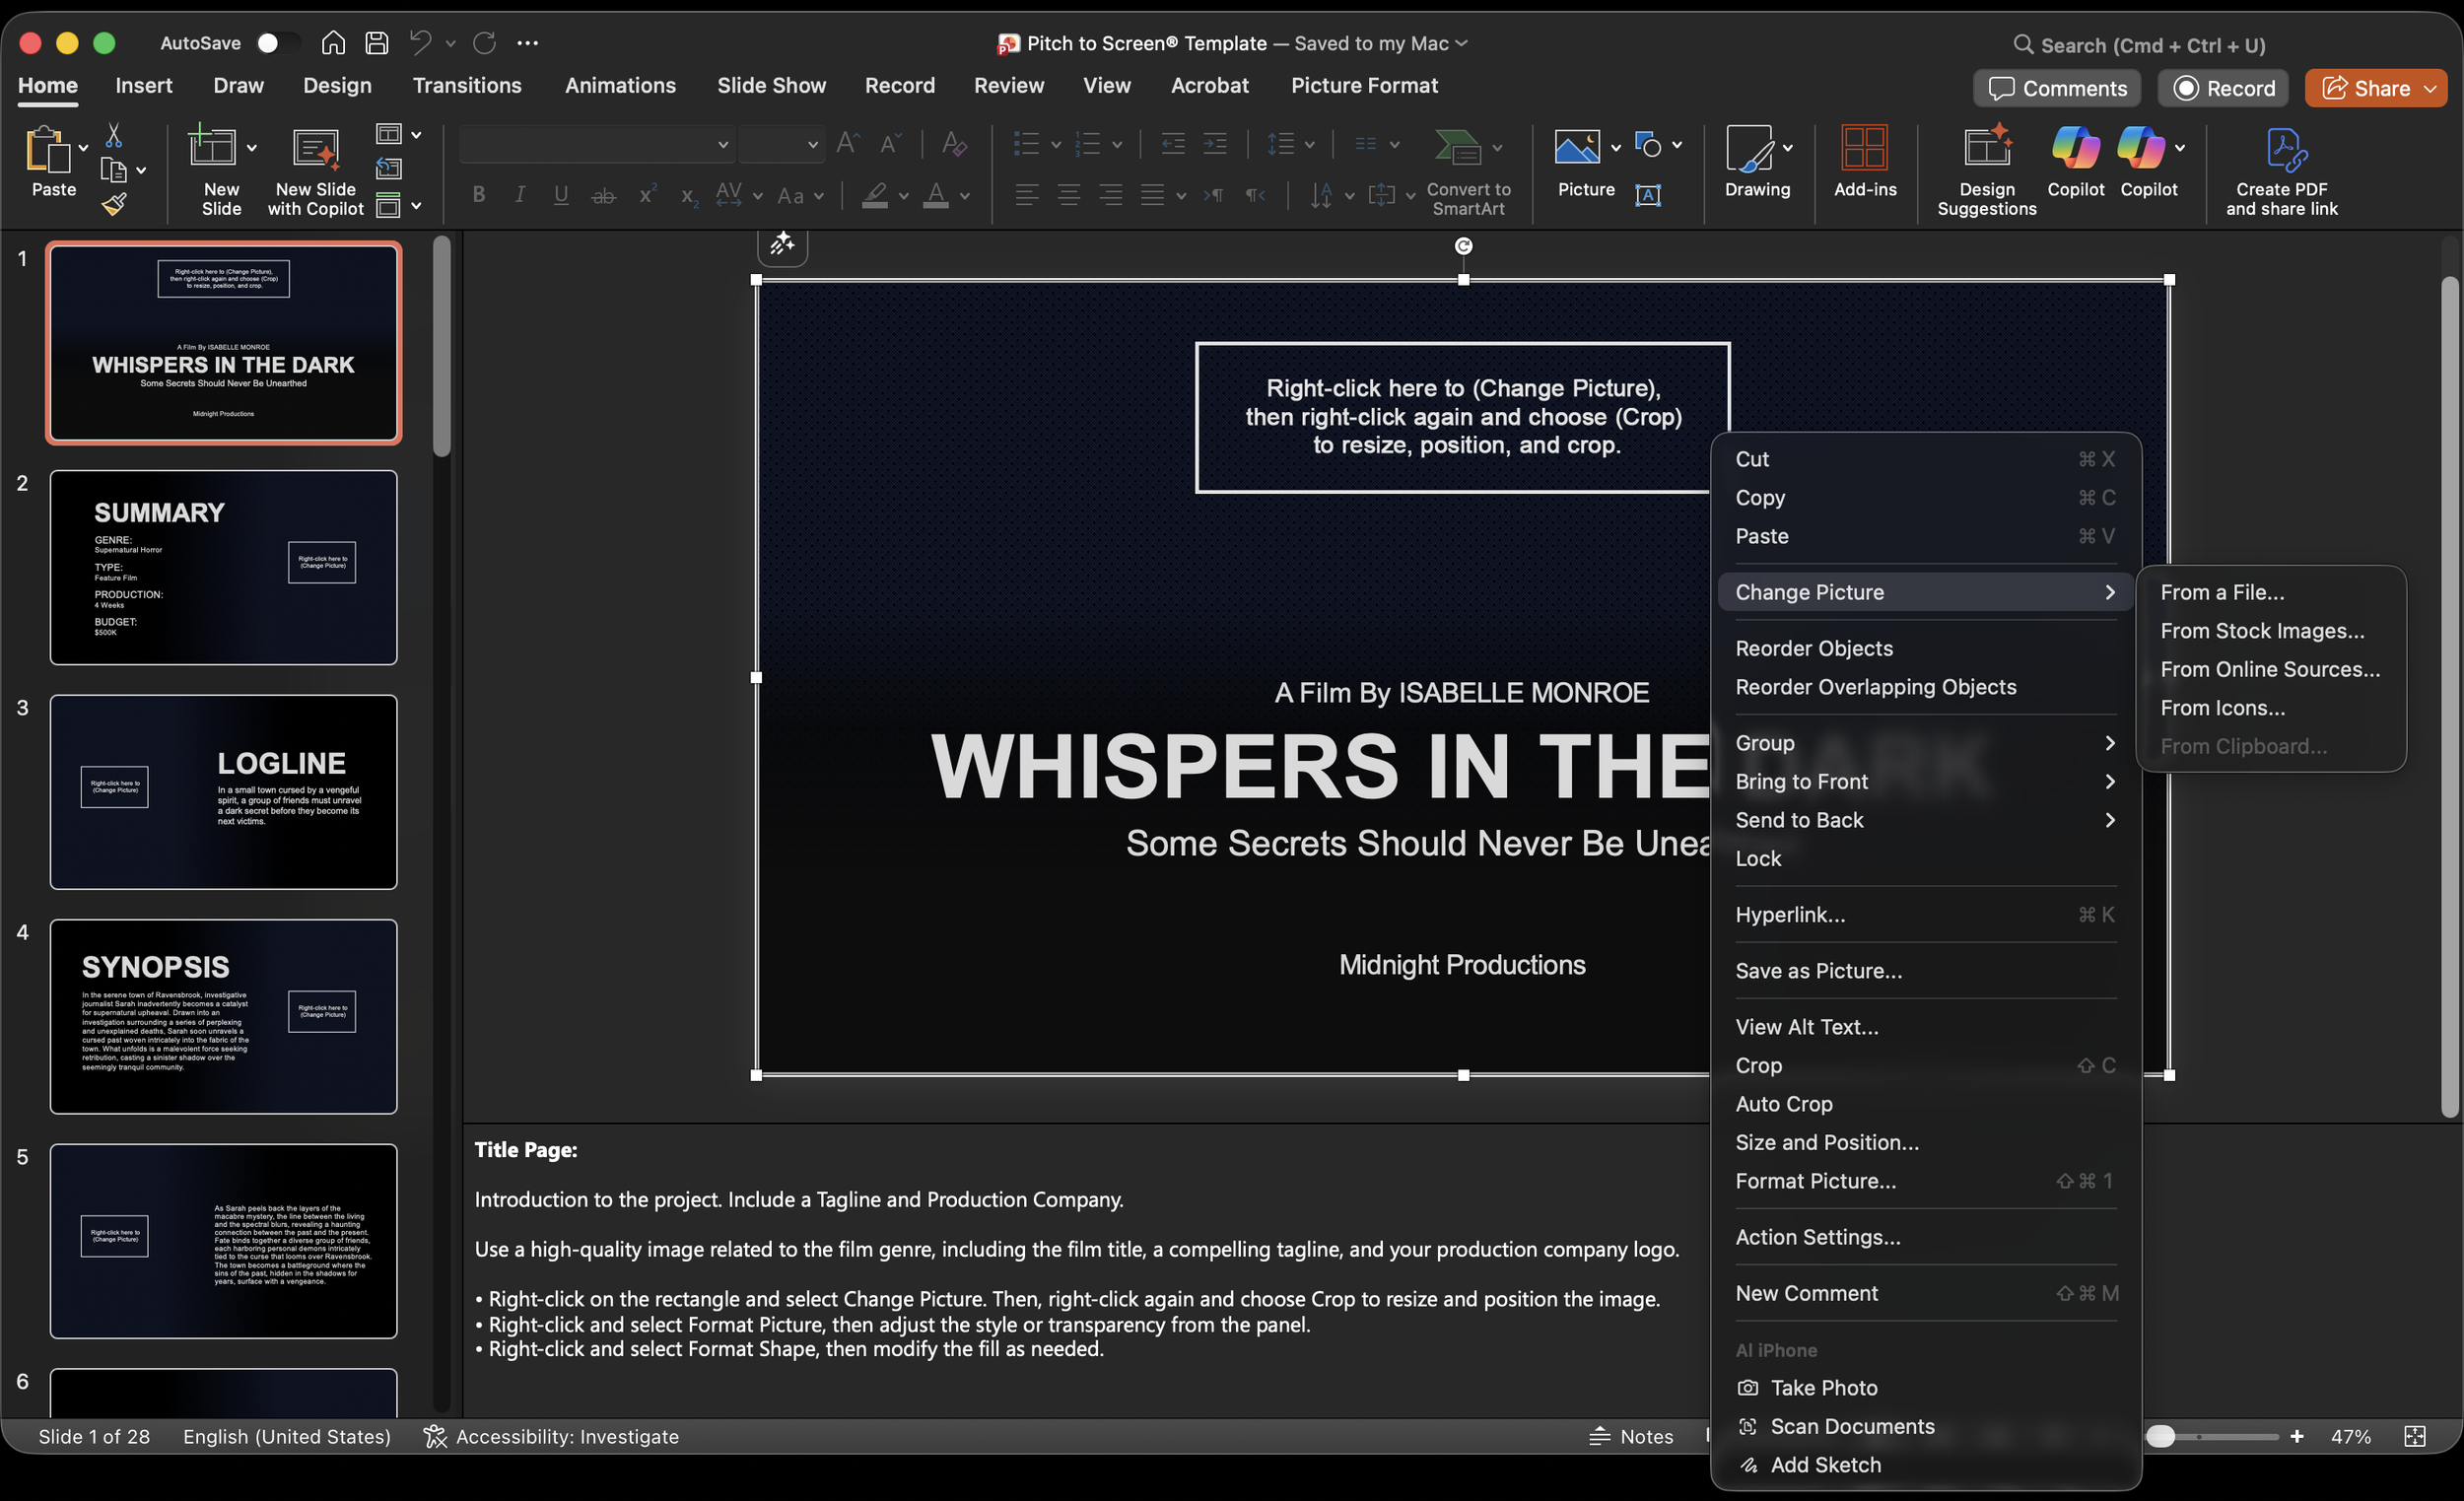Image resolution: width=2464 pixels, height=1501 pixels.
Task: Click the Comments button
Action: [2057, 89]
